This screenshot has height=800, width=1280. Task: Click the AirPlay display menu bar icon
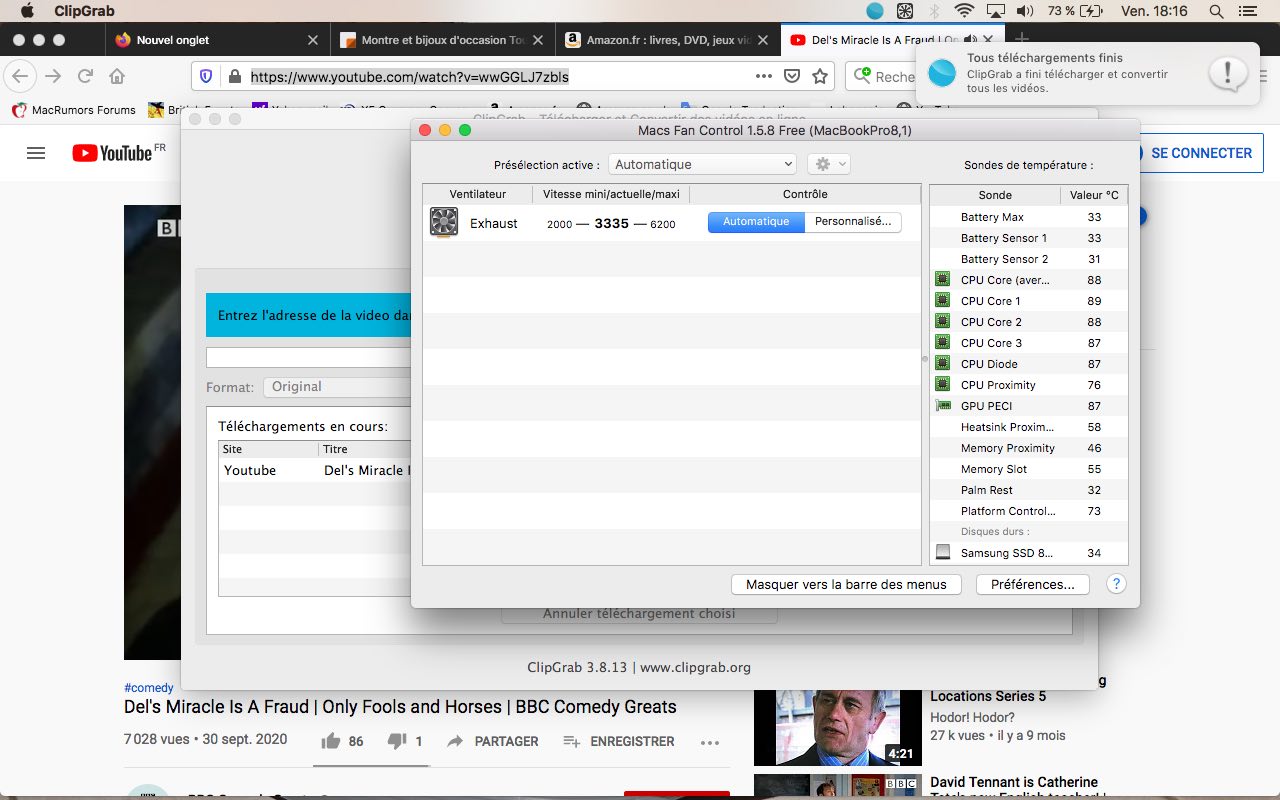[x=995, y=11]
